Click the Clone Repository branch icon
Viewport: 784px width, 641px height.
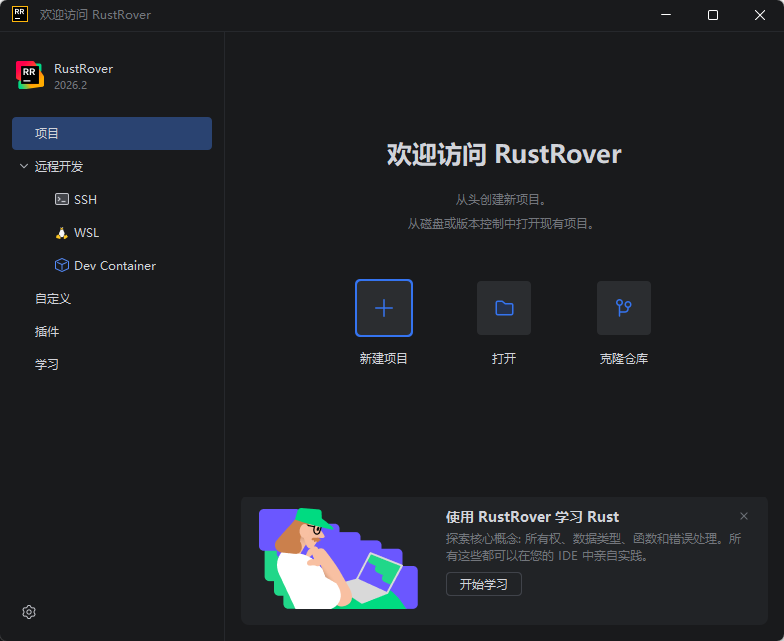point(624,308)
